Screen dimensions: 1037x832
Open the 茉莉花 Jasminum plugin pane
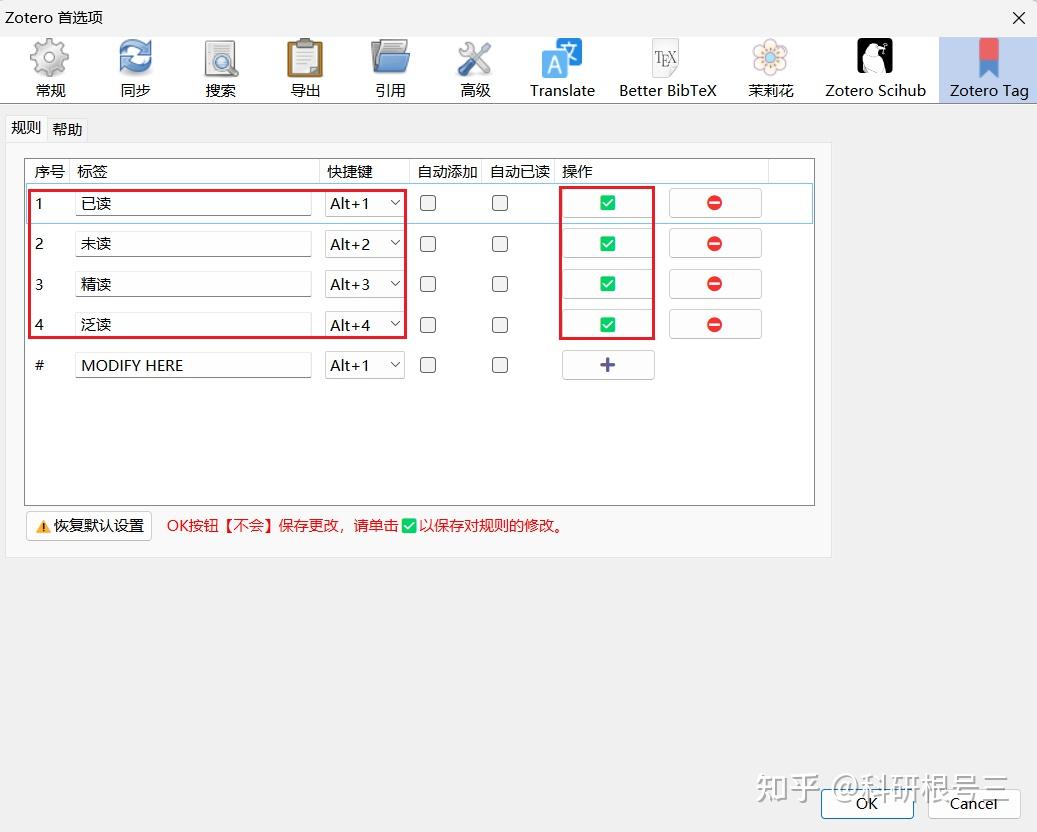pos(770,69)
